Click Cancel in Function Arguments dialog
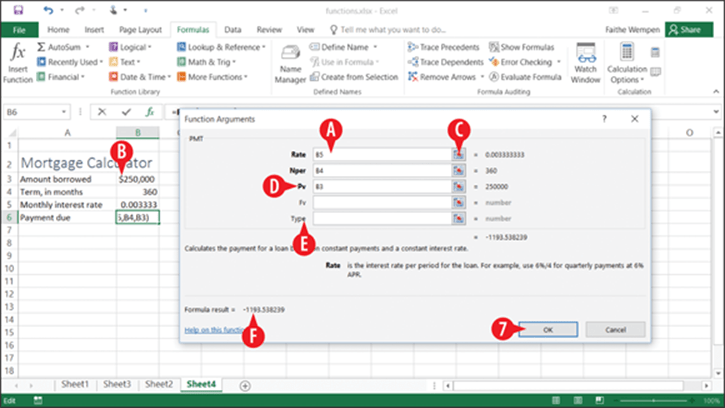 pos(615,329)
